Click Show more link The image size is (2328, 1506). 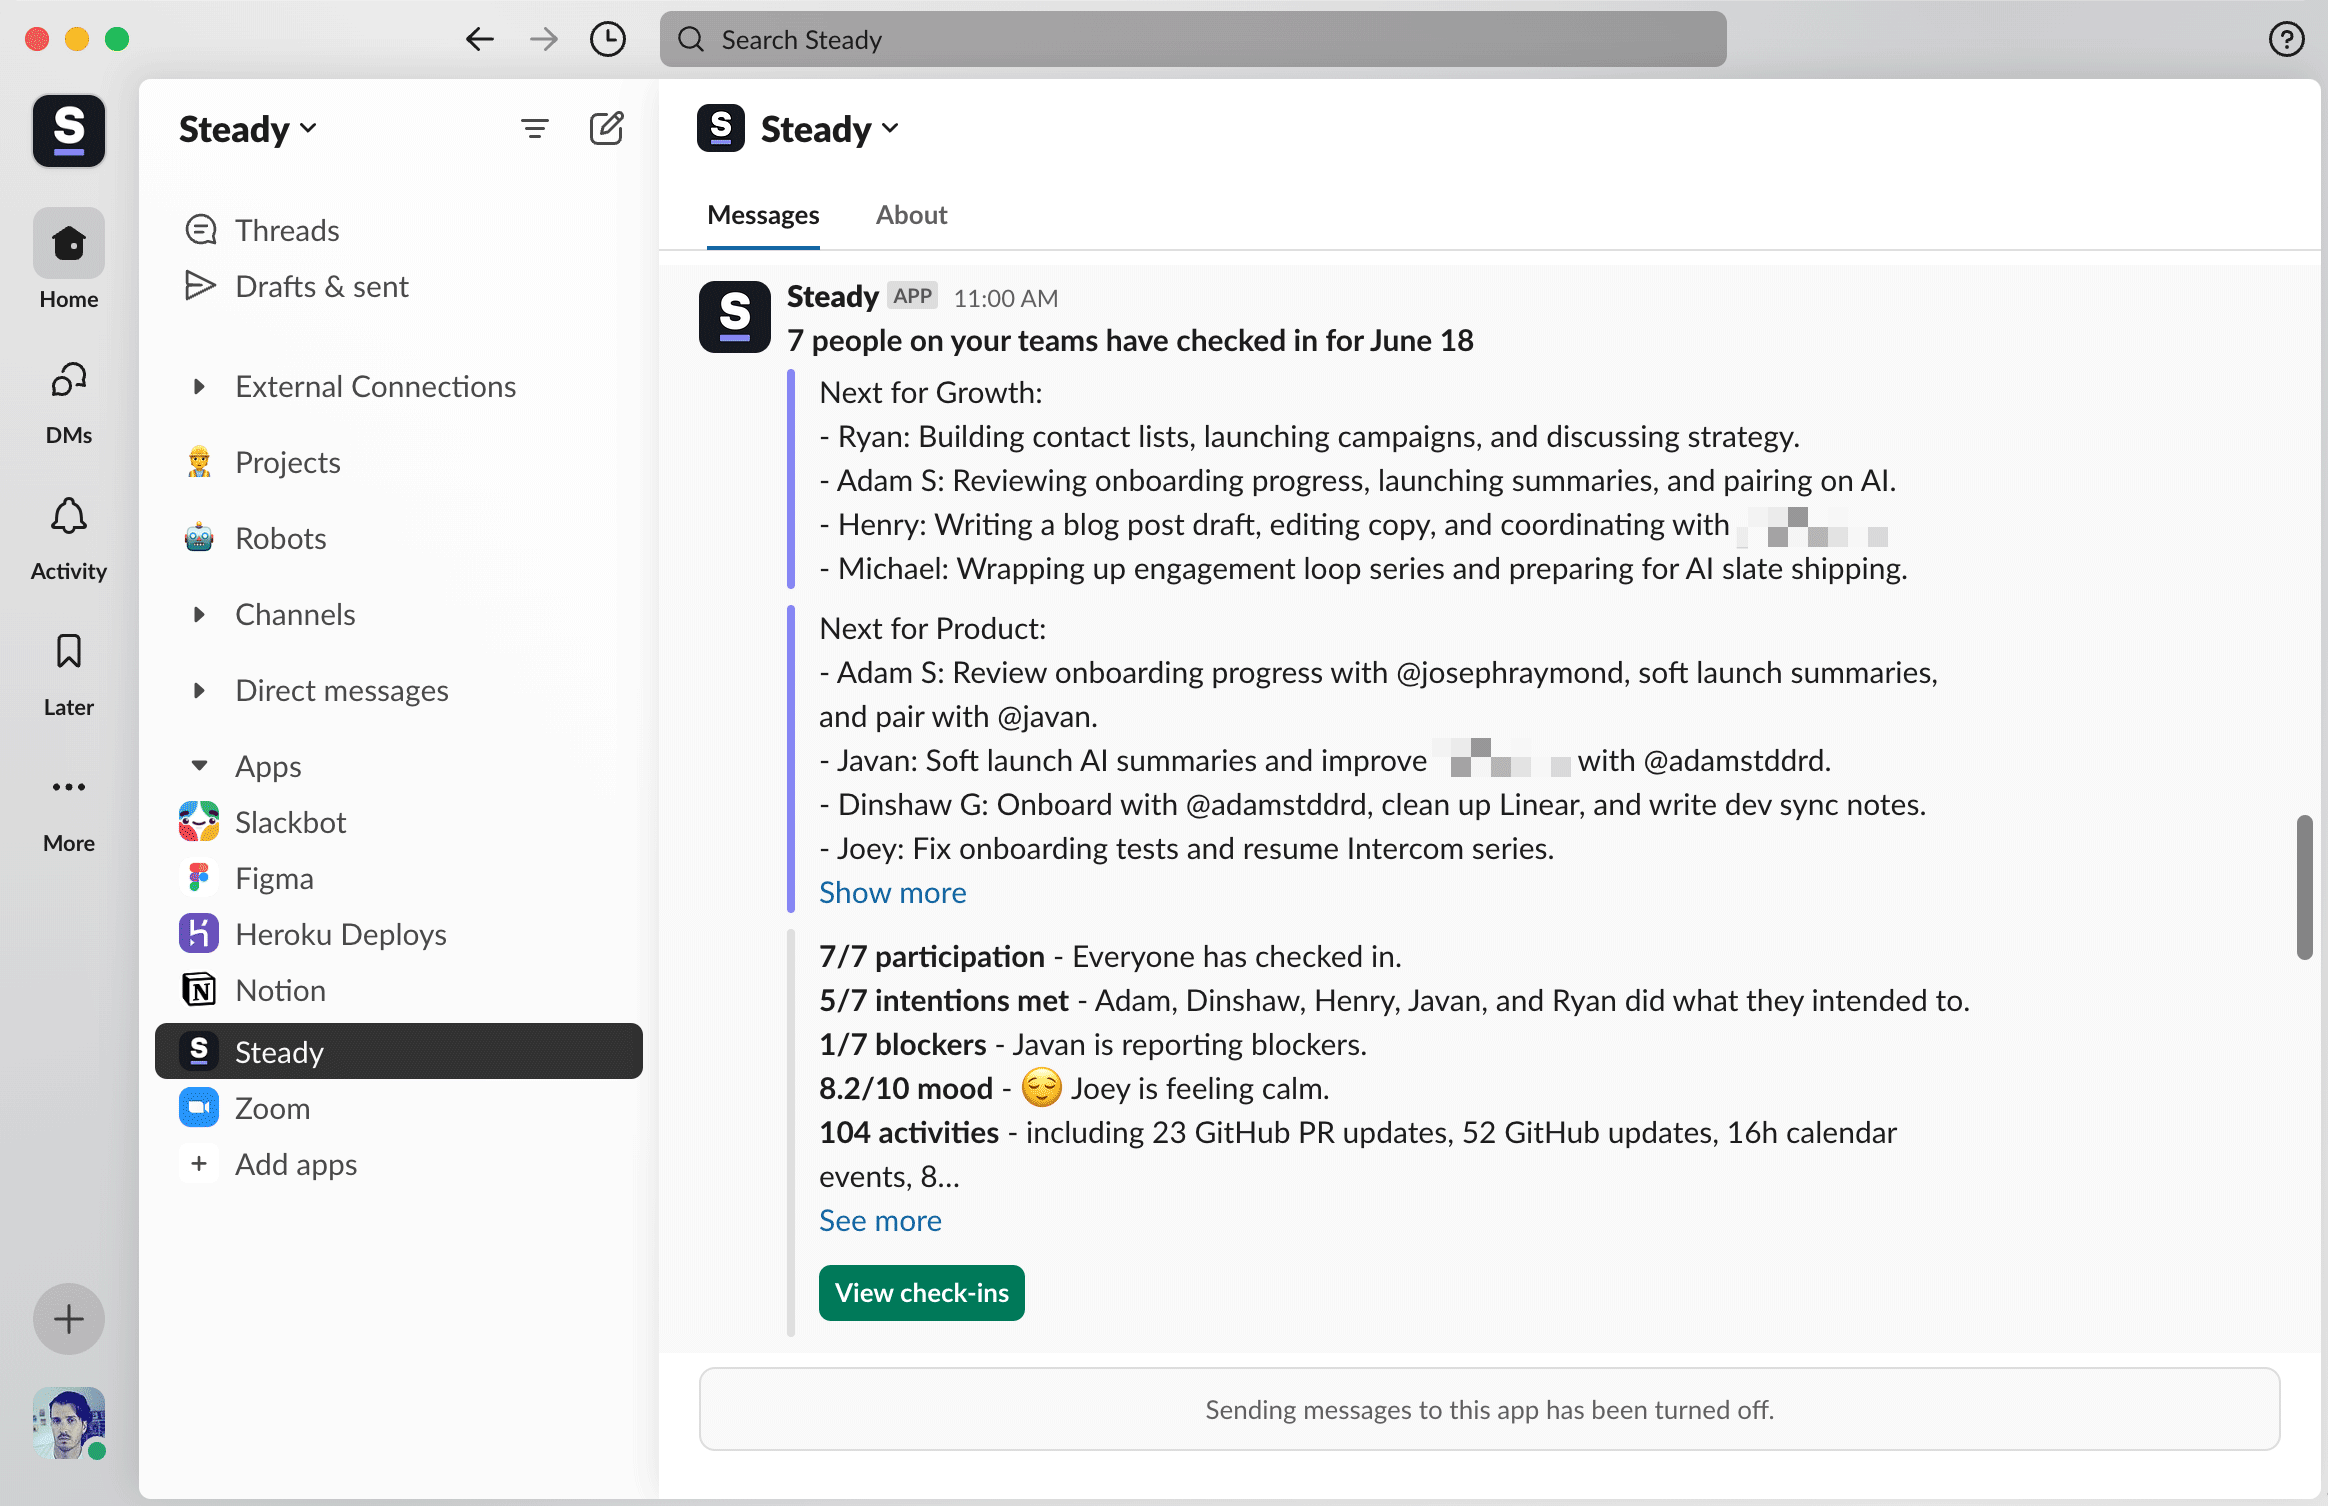[x=892, y=893]
